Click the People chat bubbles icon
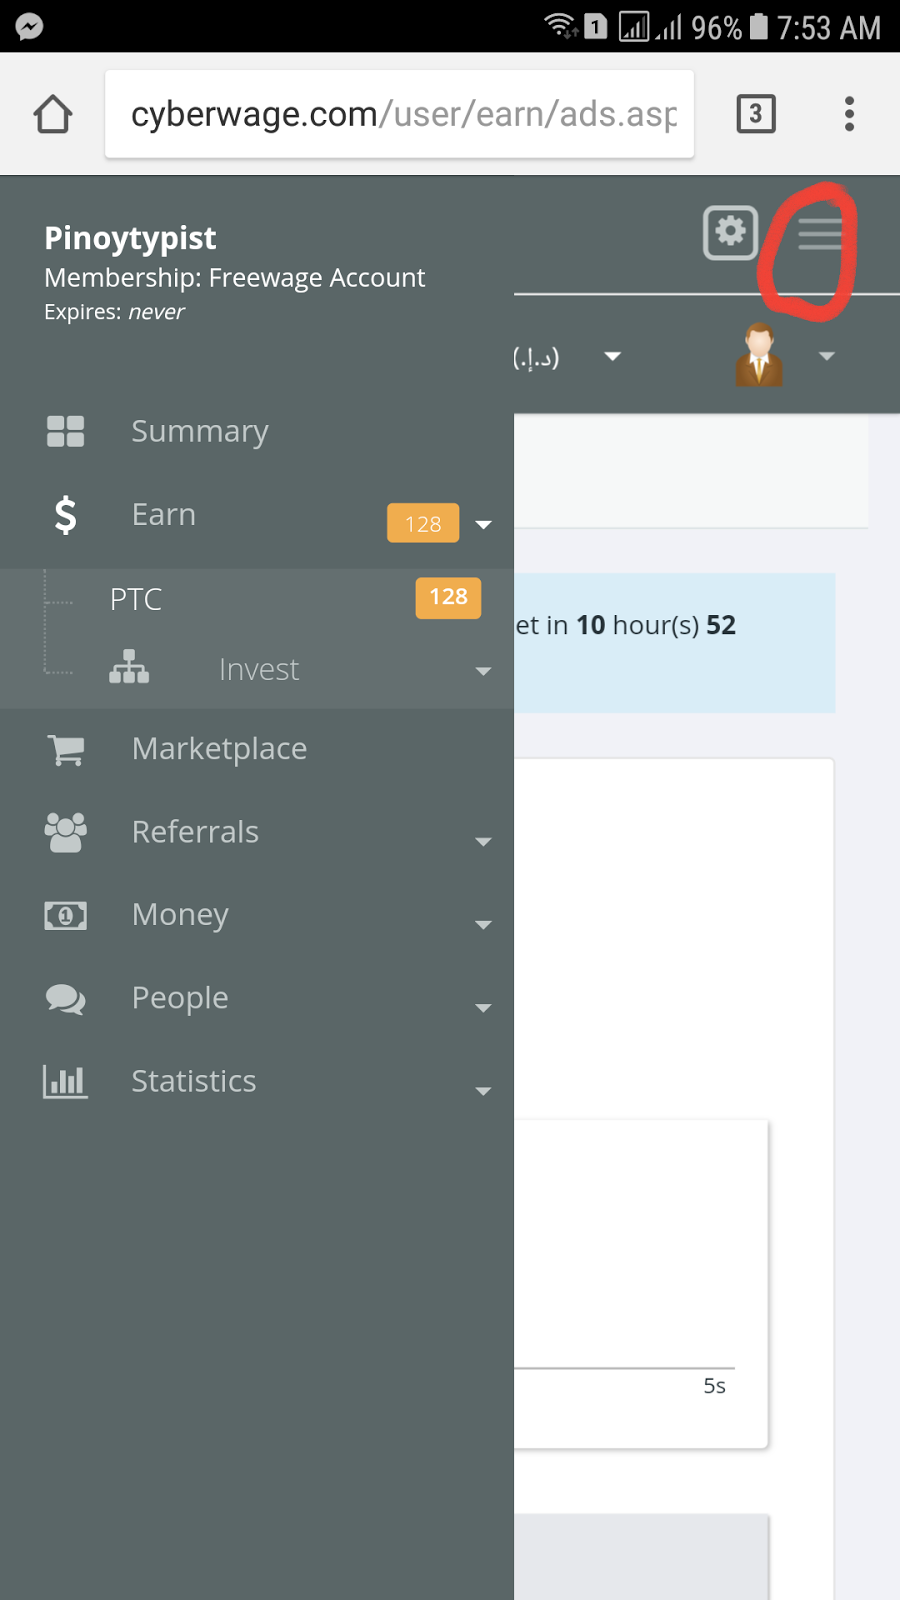 pyautogui.click(x=65, y=998)
